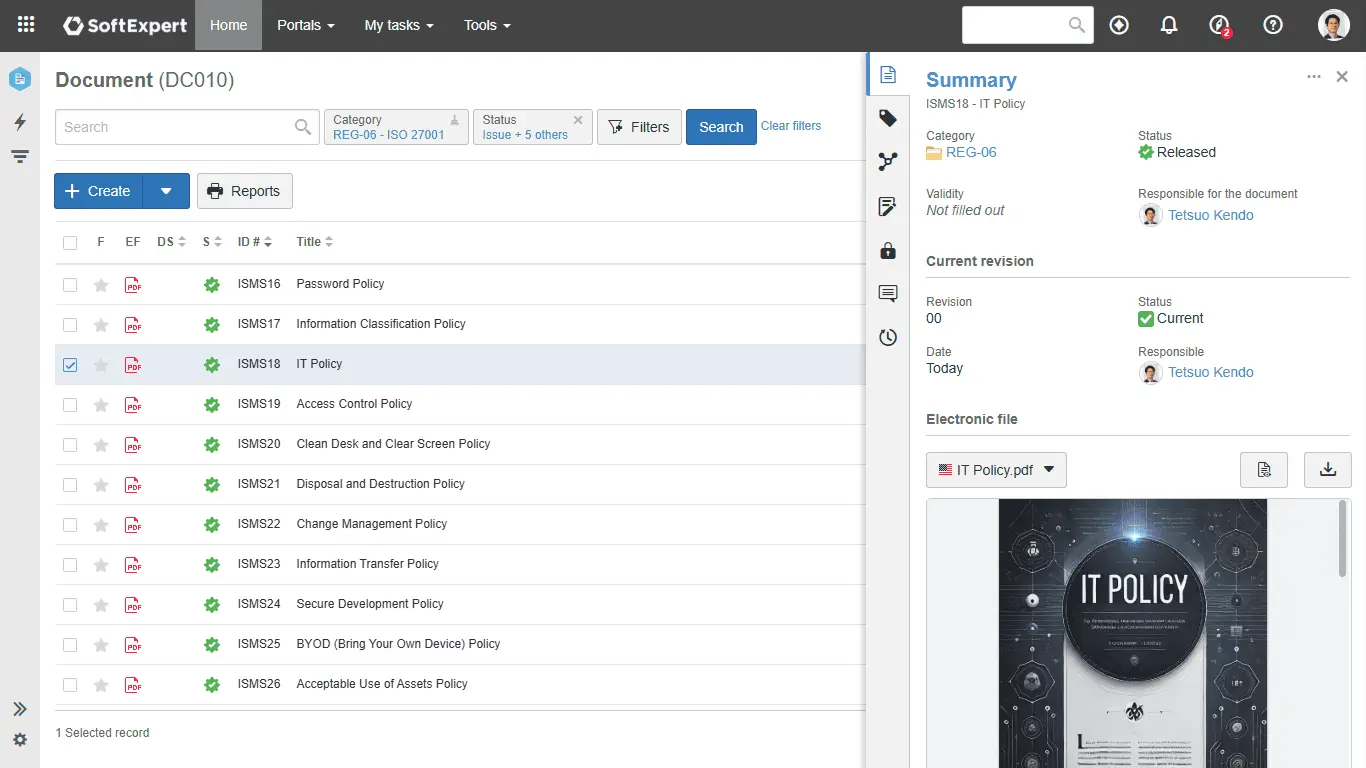Check the ISMS19 Access Control Policy row
Screen dimensions: 1366x768
point(70,405)
